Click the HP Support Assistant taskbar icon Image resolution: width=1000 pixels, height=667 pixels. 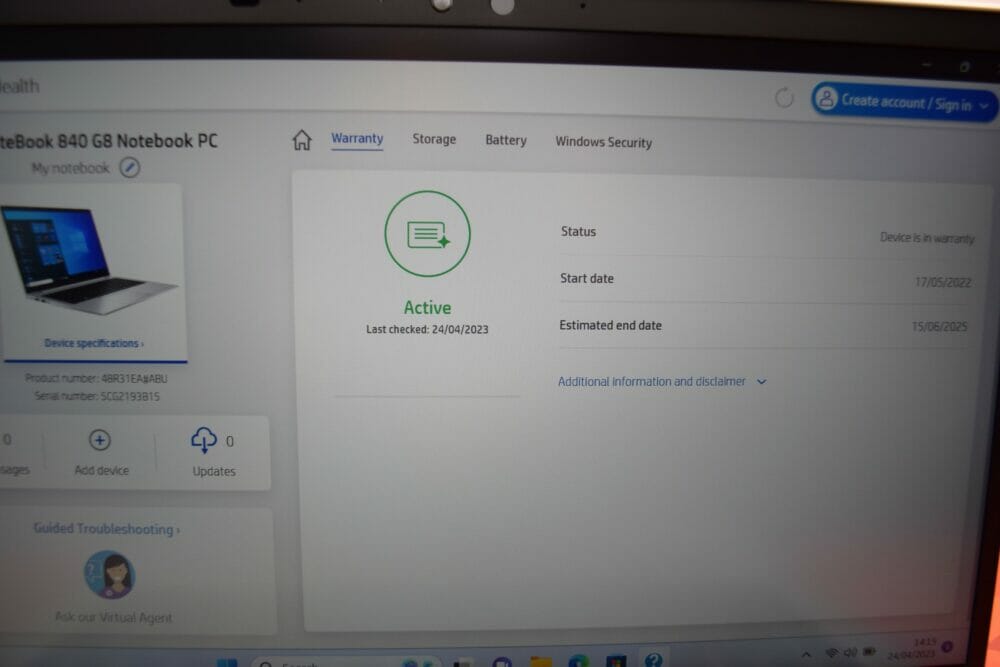[x=653, y=659]
